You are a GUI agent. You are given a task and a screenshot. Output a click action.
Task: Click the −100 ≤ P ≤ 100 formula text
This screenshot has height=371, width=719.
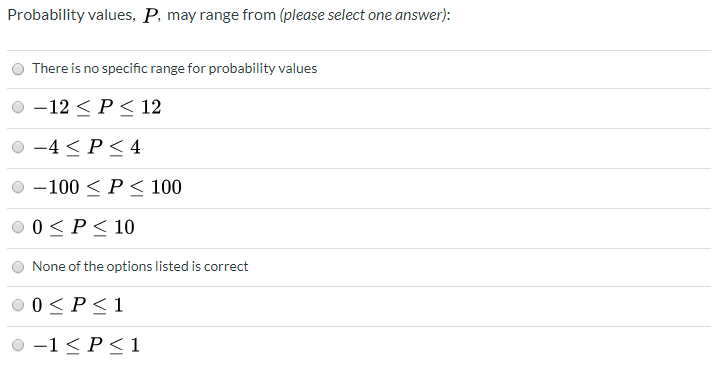pos(107,188)
